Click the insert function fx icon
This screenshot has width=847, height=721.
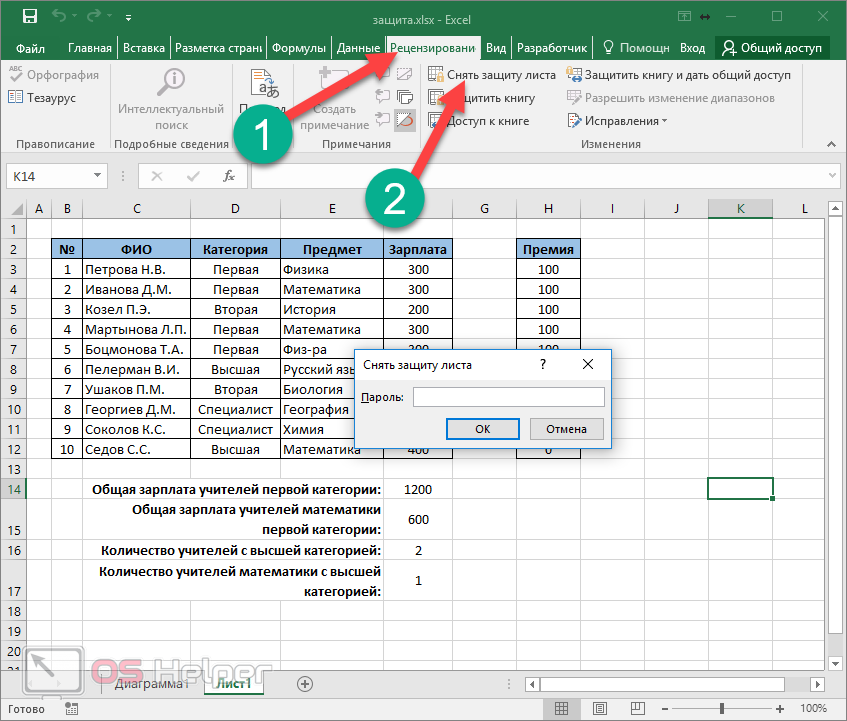point(229,177)
